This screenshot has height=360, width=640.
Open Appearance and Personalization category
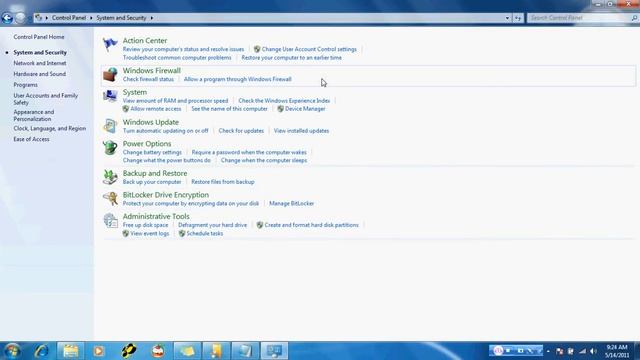tap(33, 116)
